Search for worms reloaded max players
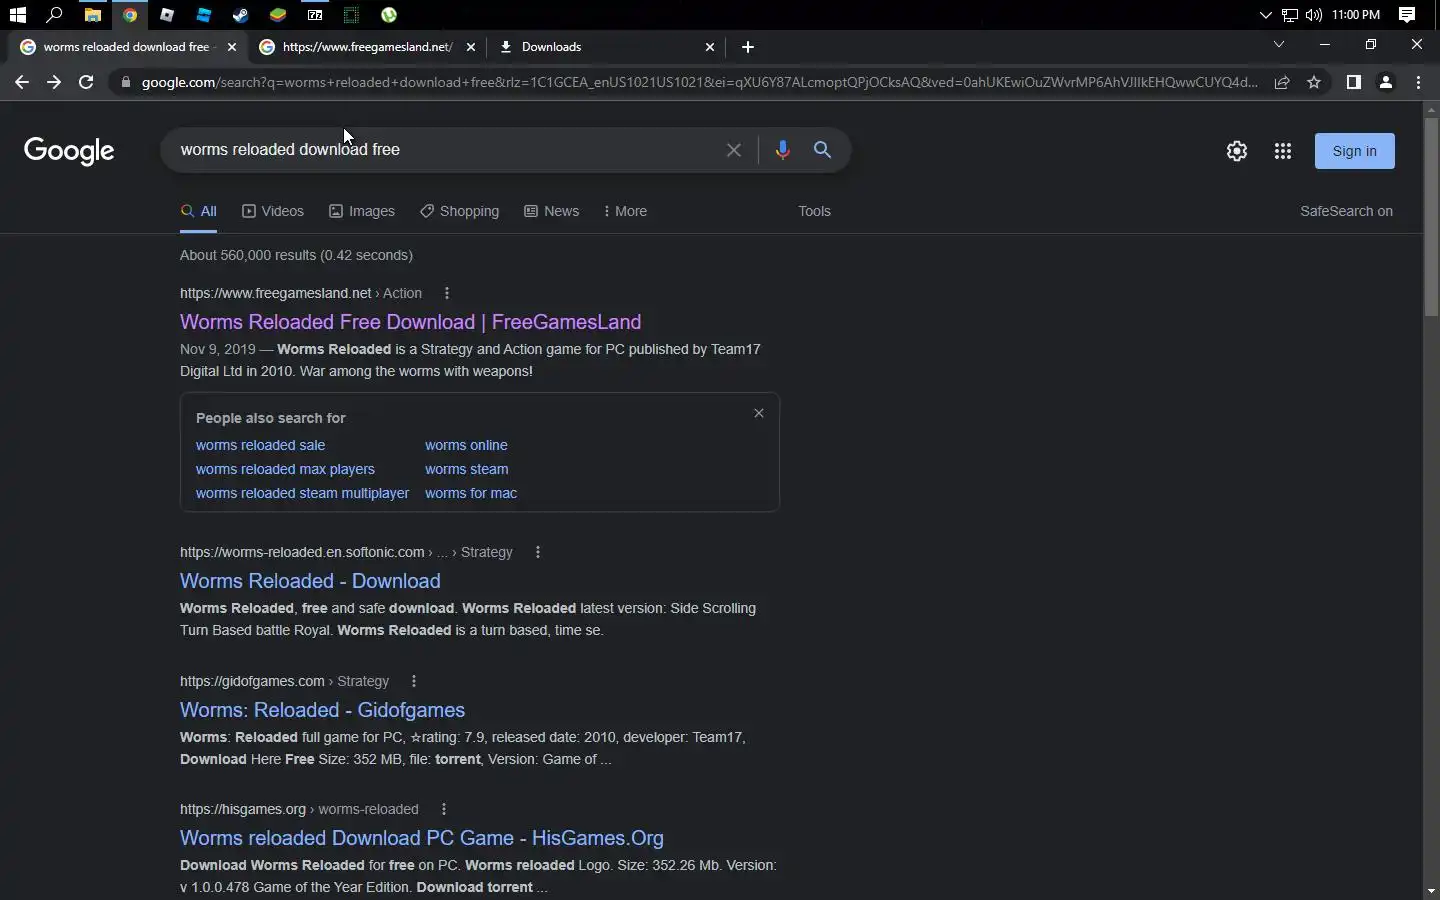Image resolution: width=1440 pixels, height=900 pixels. point(285,469)
